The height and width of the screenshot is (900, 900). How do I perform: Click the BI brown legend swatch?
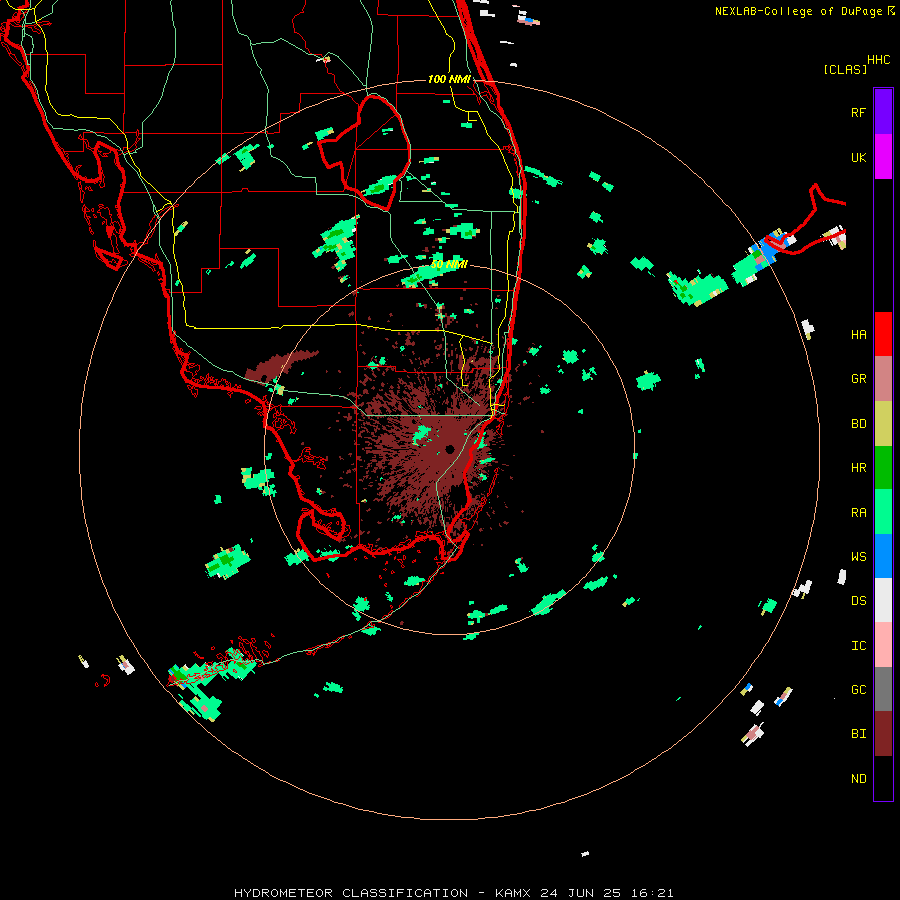(x=883, y=734)
